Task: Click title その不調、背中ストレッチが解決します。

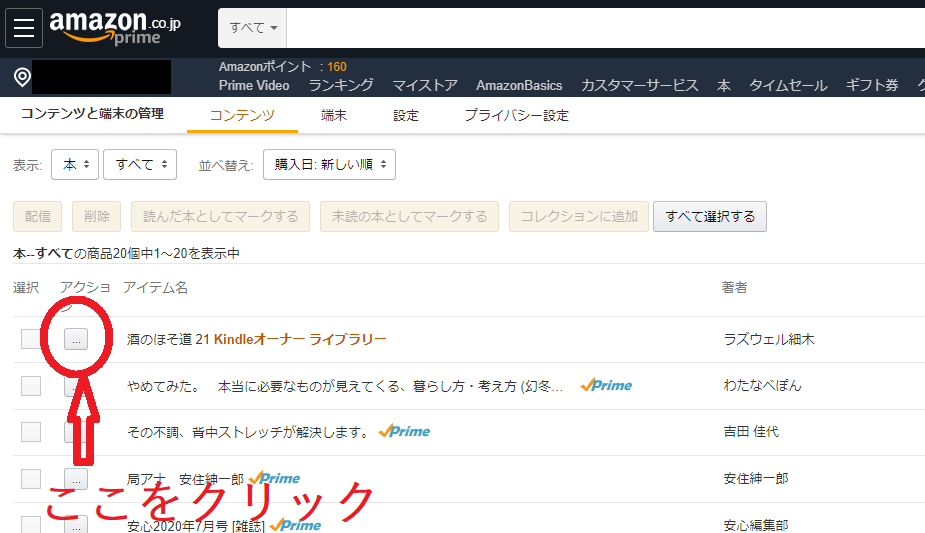Action: (x=248, y=432)
